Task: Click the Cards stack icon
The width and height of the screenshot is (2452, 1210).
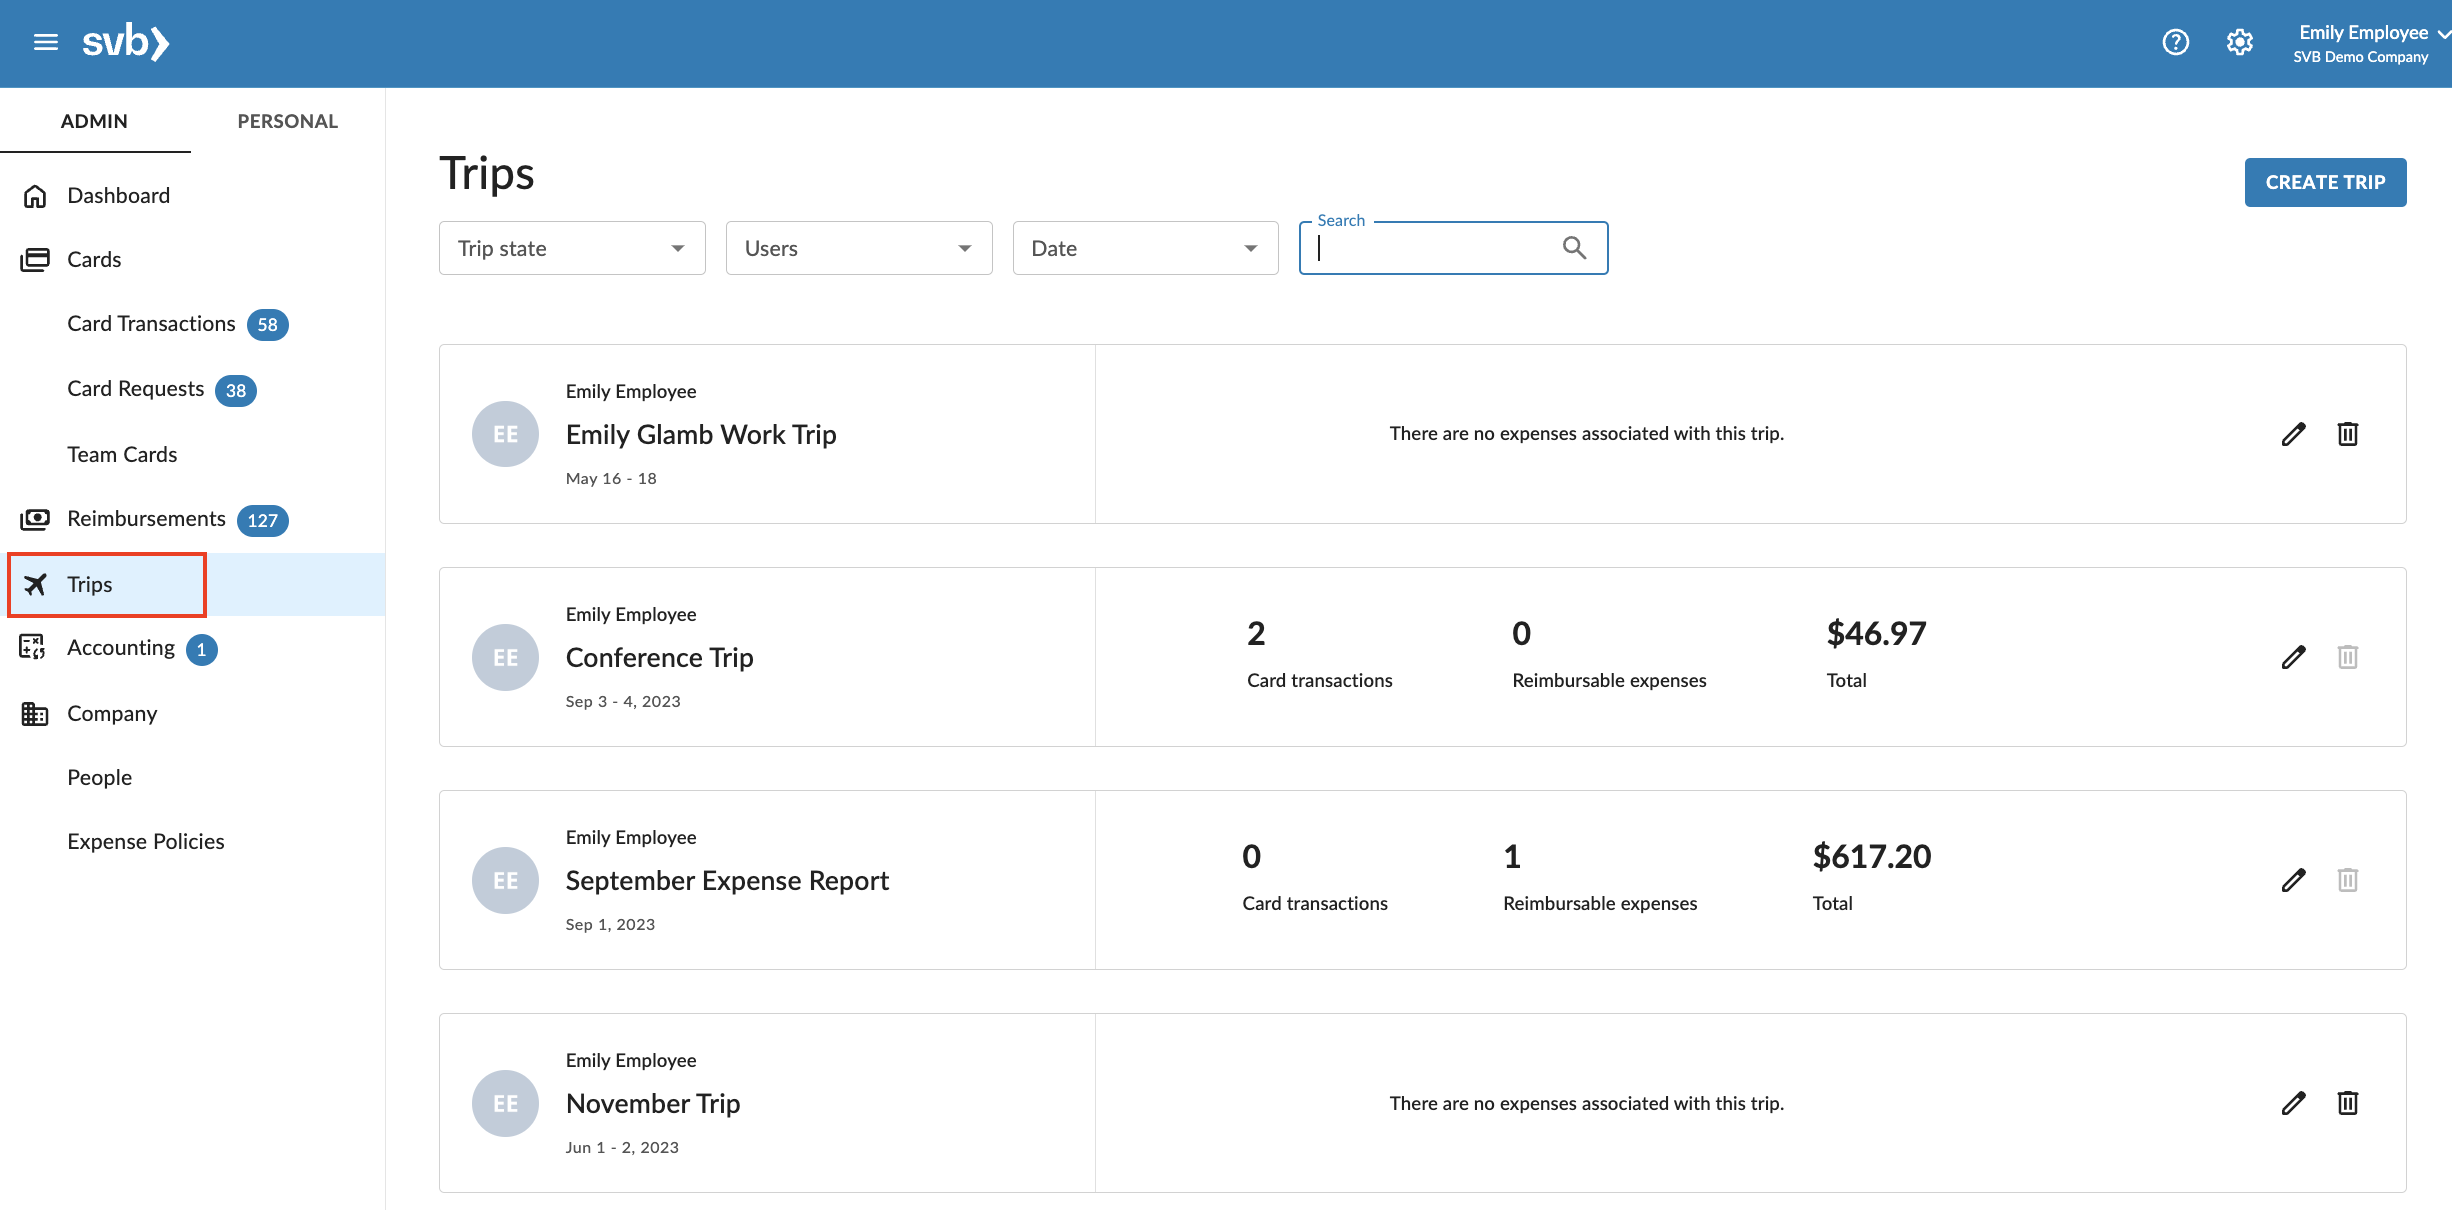Action: coord(35,260)
